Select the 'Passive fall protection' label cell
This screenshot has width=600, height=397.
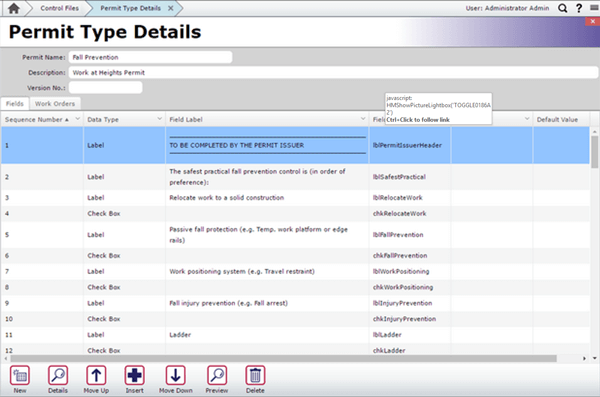pos(267,235)
